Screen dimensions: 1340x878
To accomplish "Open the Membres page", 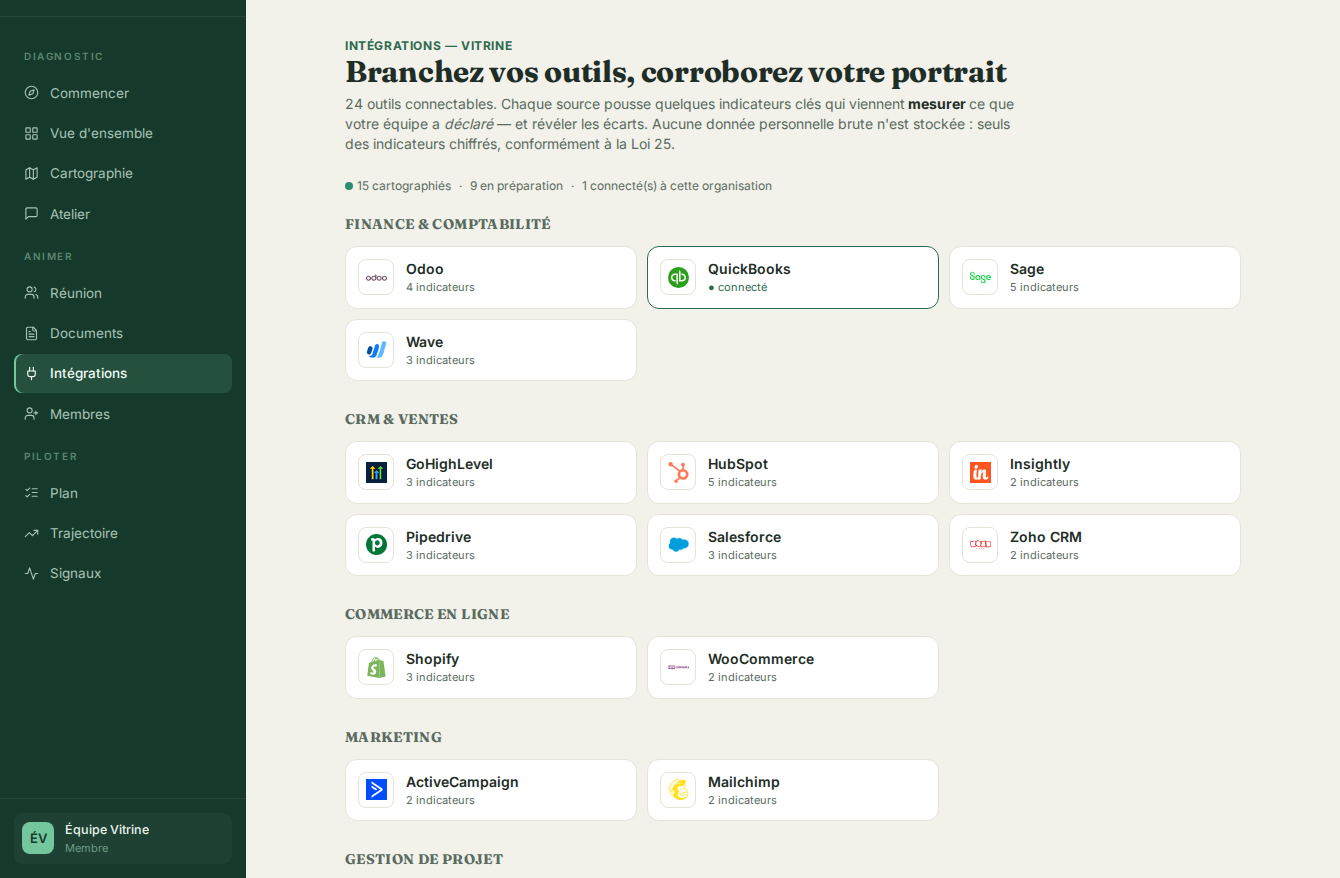I will tap(123, 414).
